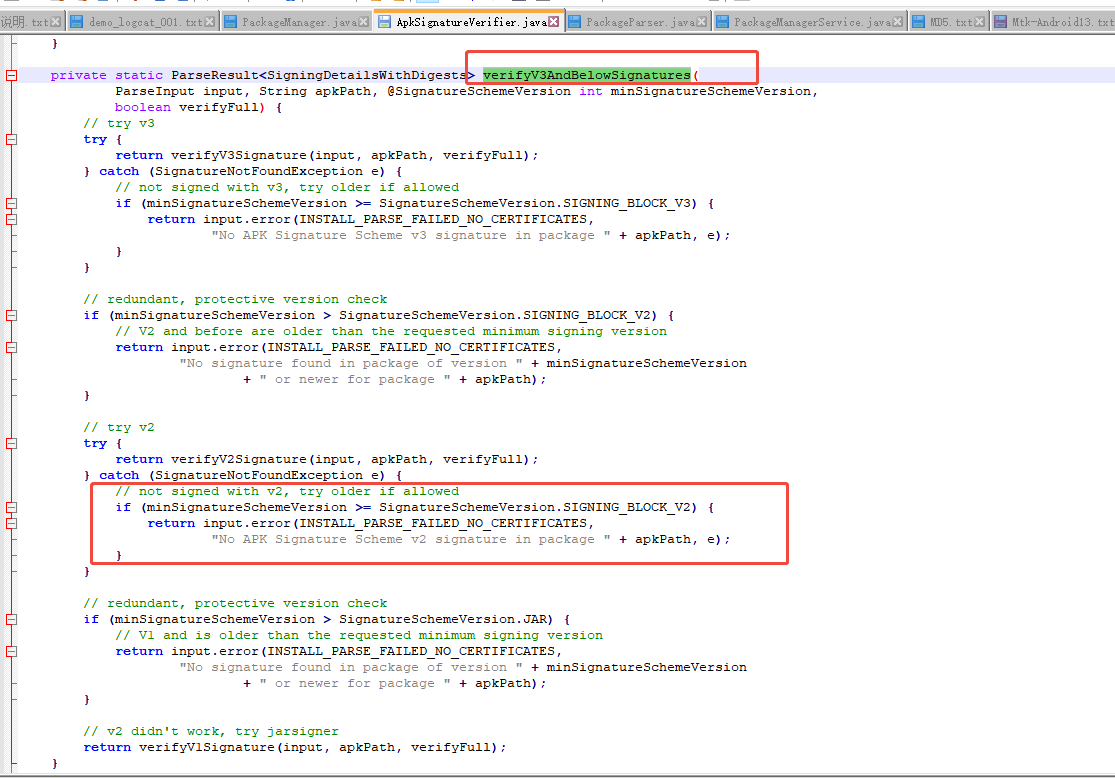Click the disk icon on PackageParser.java tab
The height and width of the screenshot is (778, 1115).
click(x=575, y=22)
